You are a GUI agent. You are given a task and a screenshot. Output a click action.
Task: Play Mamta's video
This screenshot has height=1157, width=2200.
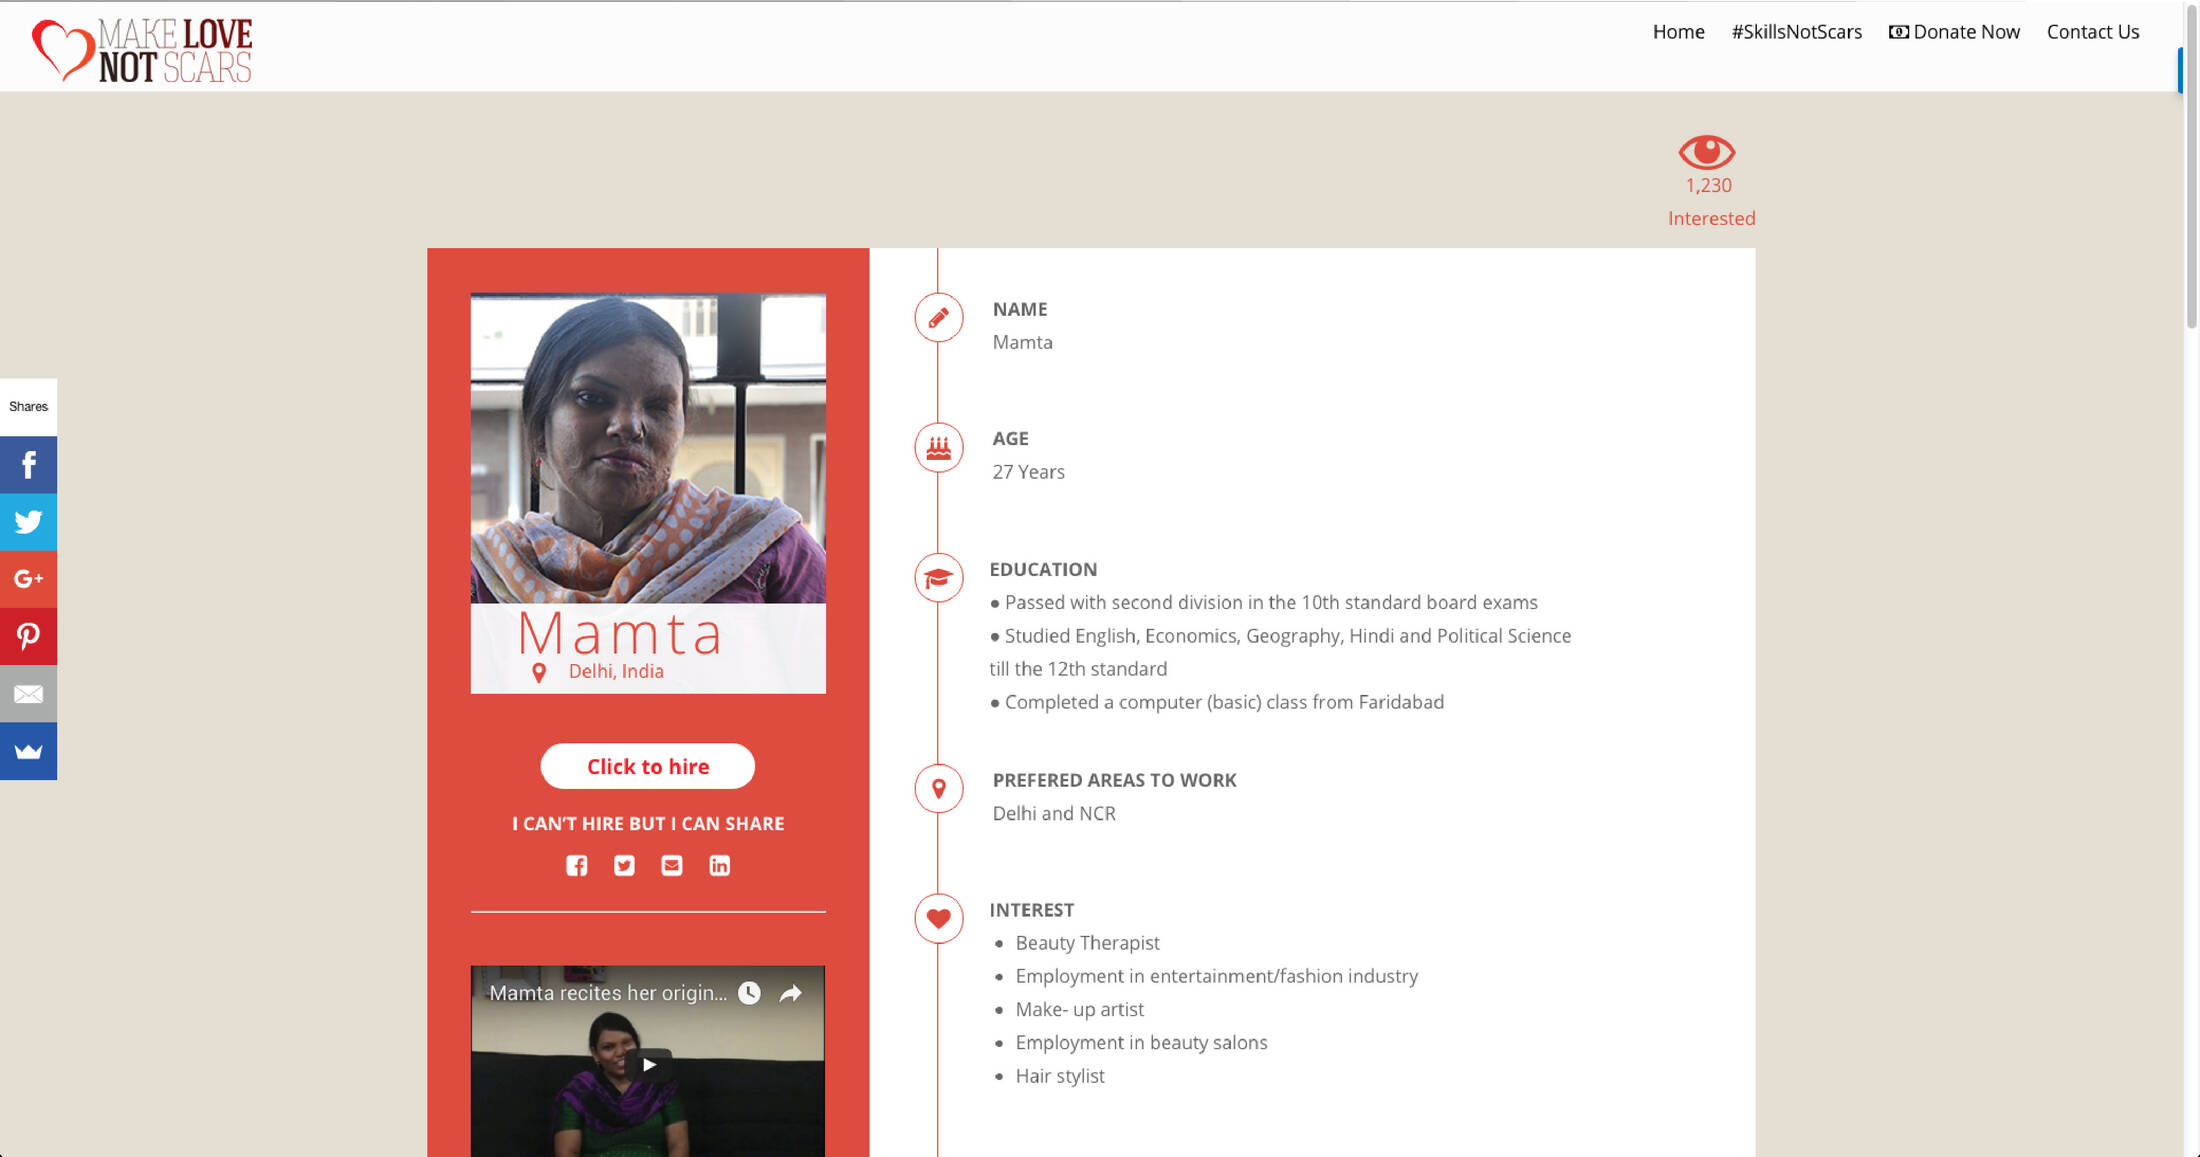(648, 1064)
